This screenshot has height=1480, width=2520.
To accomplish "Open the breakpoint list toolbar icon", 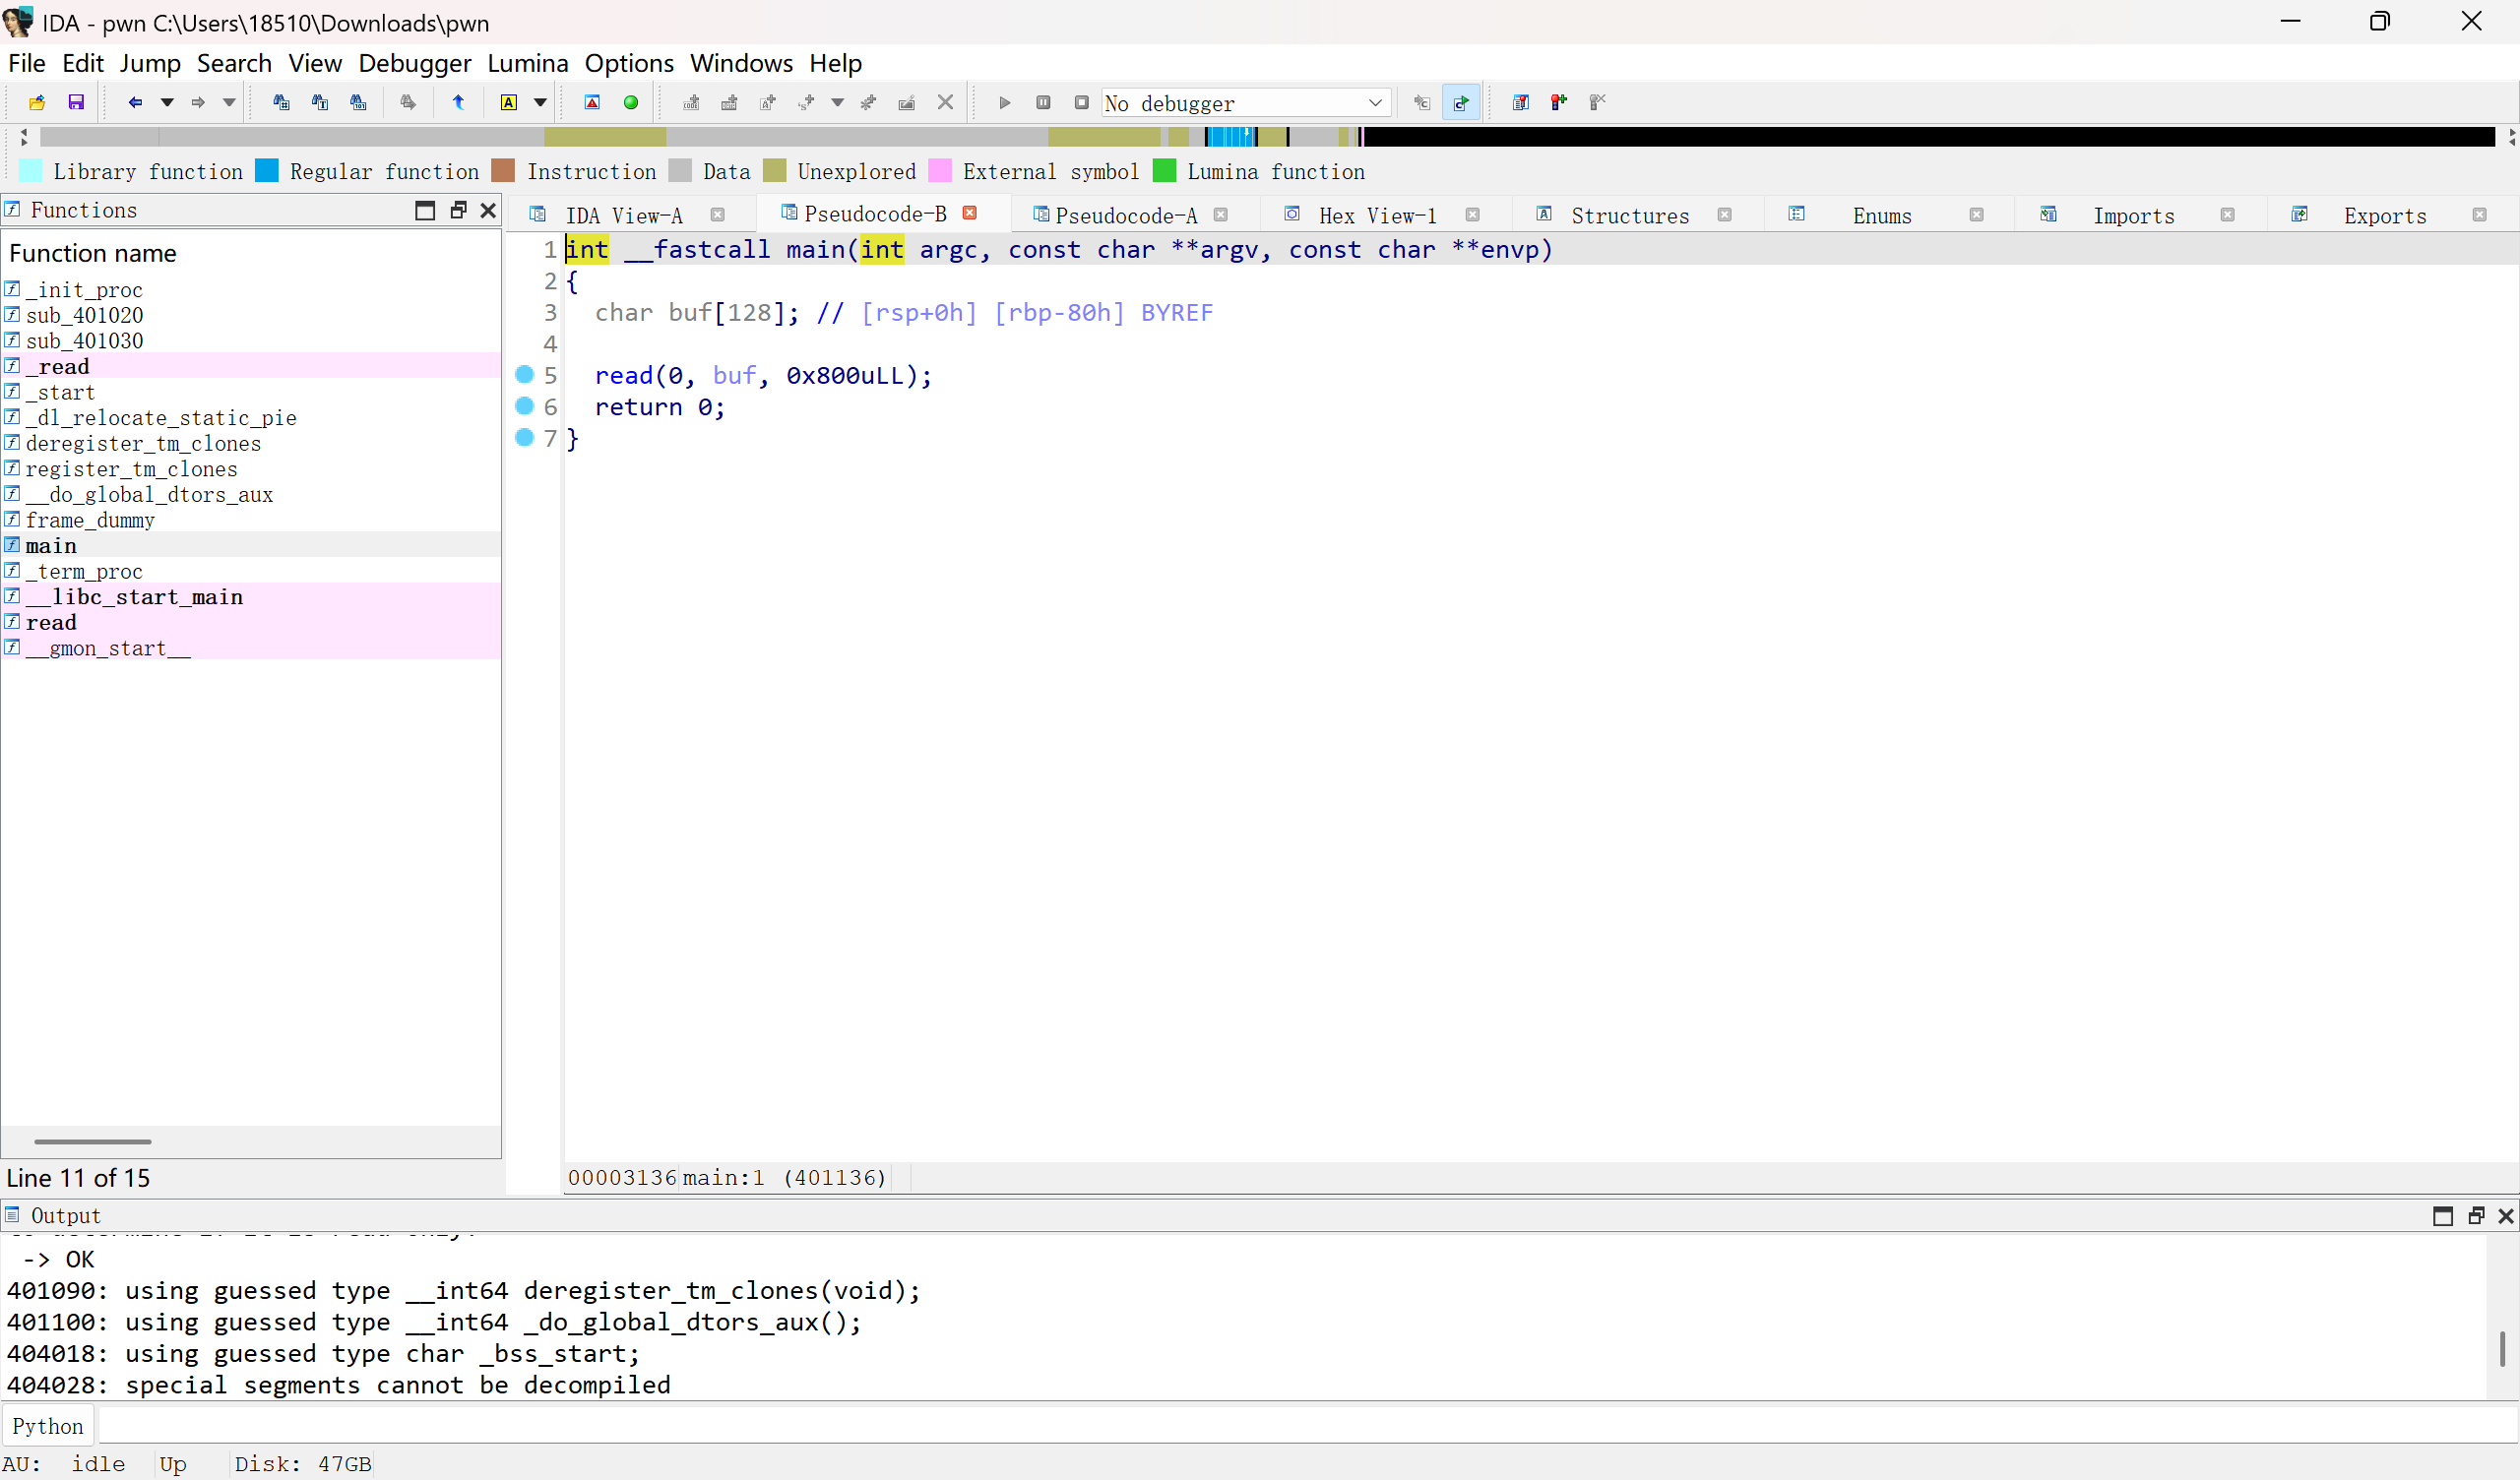I will coord(1521,102).
